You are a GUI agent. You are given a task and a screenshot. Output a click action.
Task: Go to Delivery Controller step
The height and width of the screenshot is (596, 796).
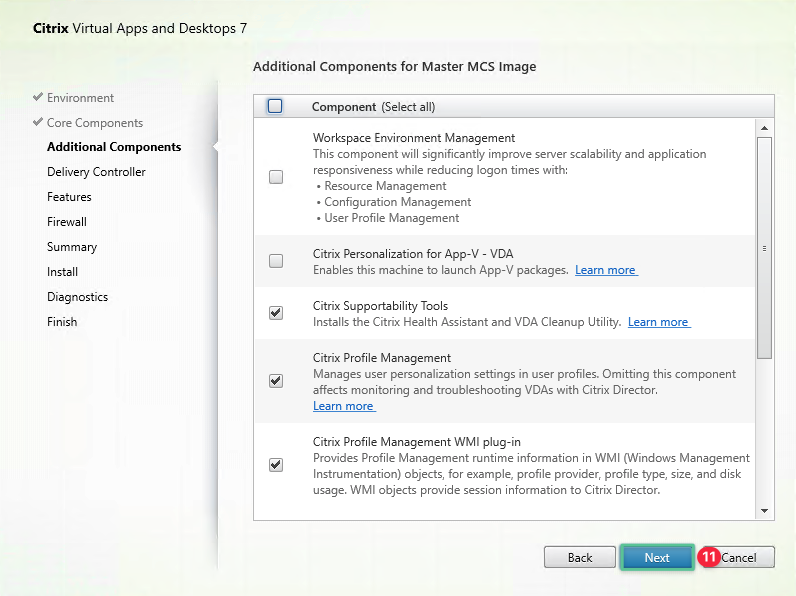click(x=96, y=172)
